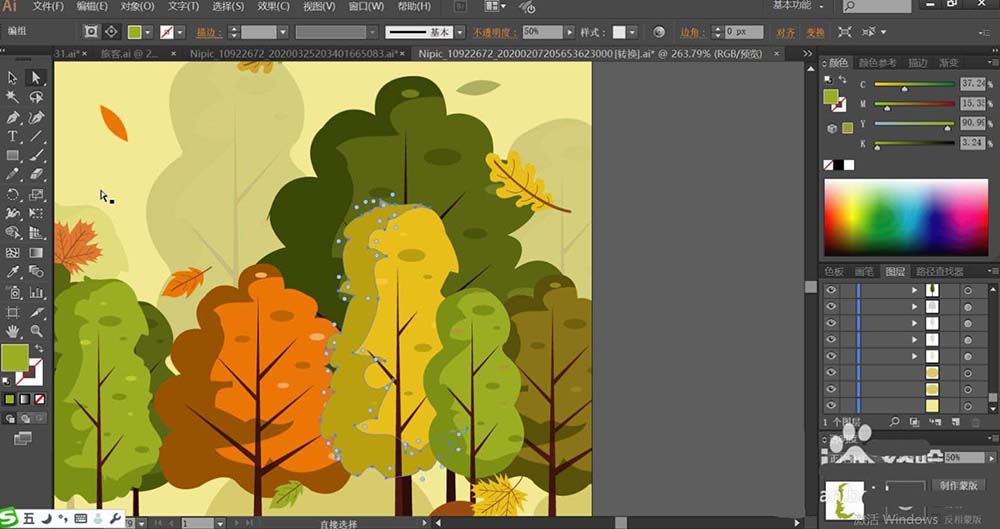Screen dimensions: 1000x529
Task: Open the 对象(O) menu
Action: (x=137, y=6)
